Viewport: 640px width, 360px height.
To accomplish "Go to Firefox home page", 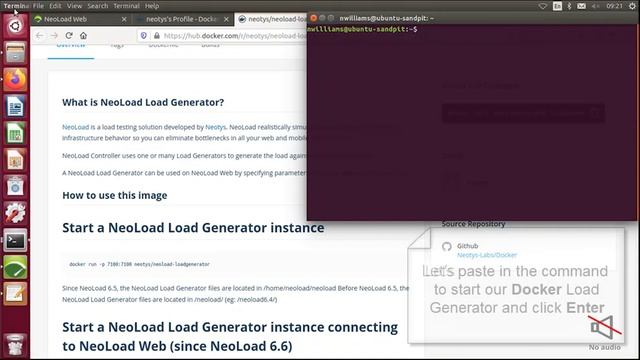I will pos(83,36).
